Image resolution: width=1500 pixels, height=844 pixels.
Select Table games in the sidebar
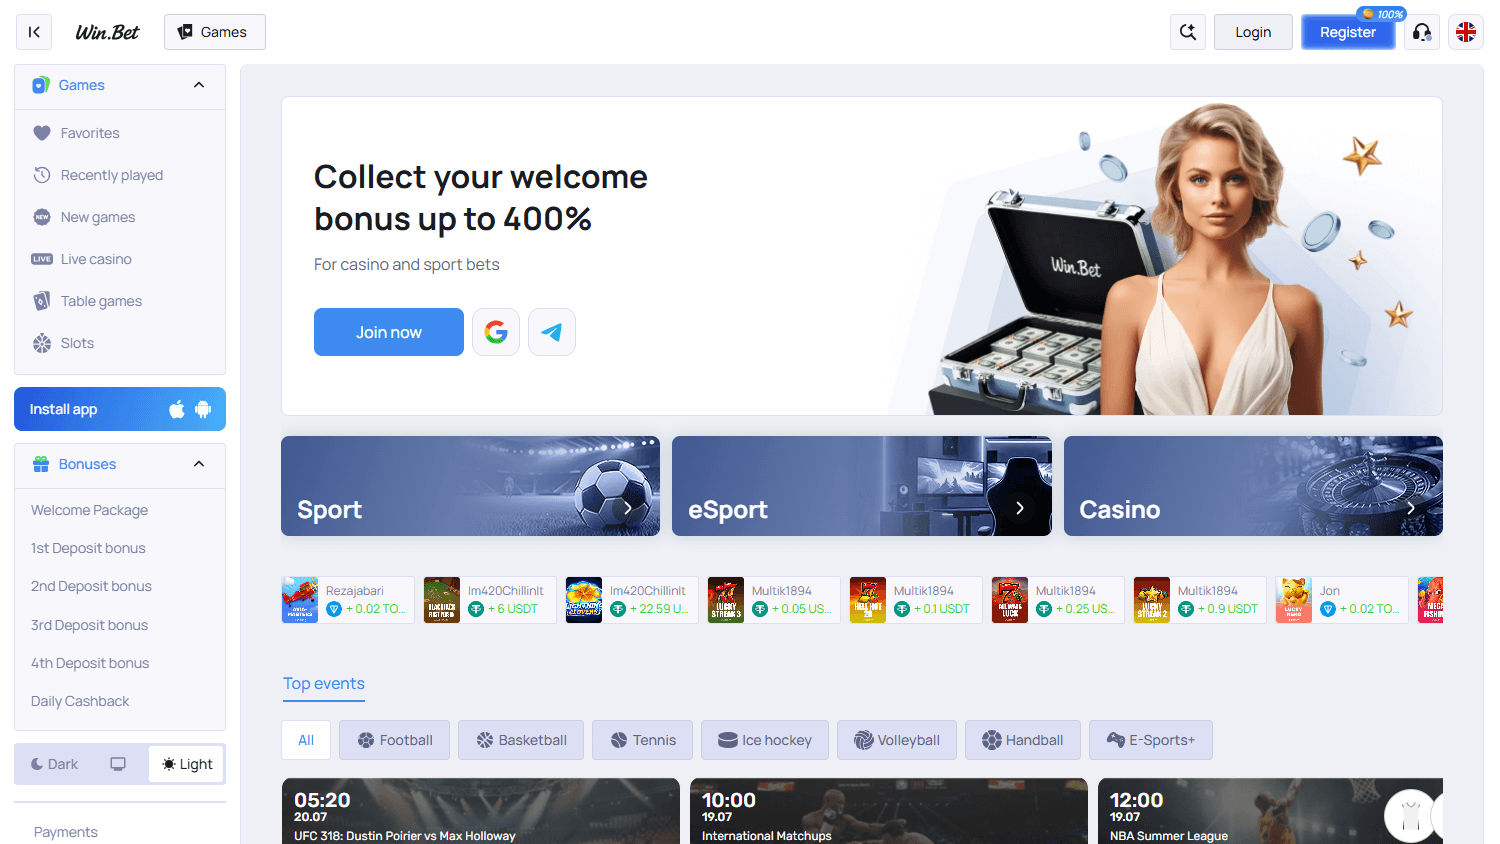coord(99,300)
